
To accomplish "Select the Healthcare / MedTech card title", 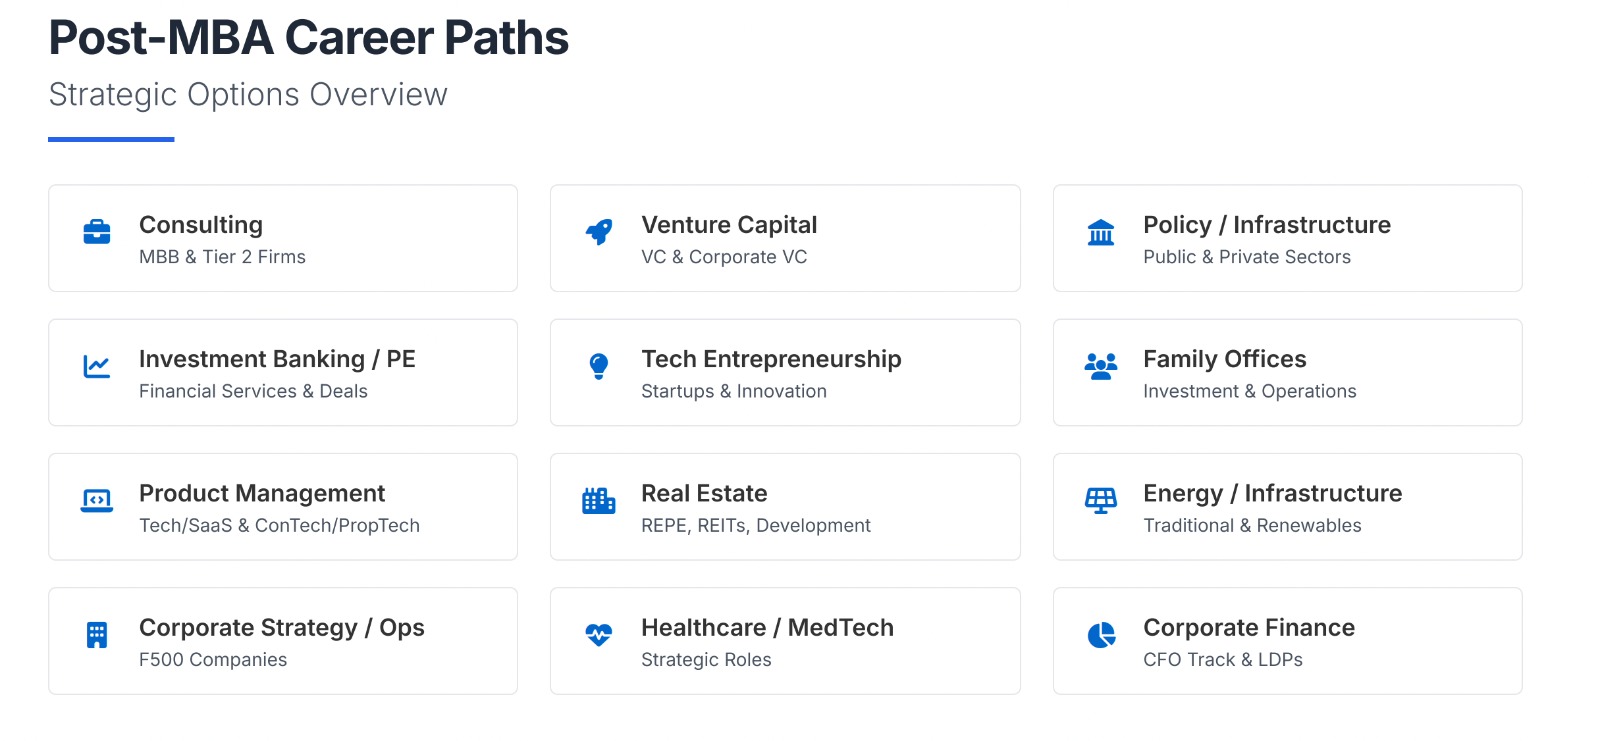I will click(x=767, y=628).
